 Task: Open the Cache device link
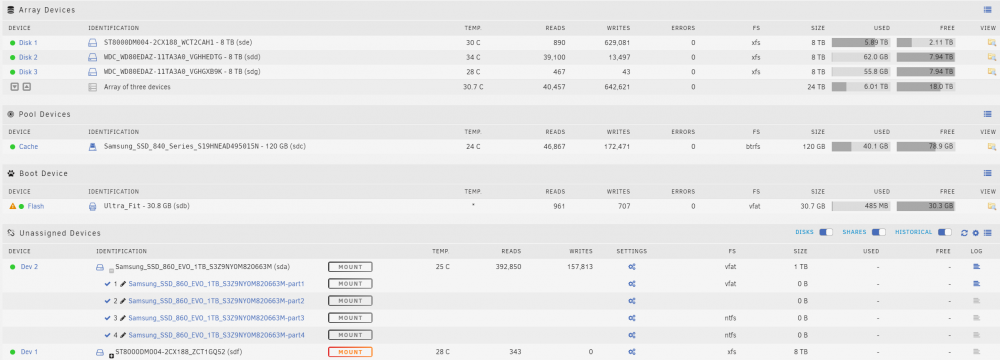click(28, 146)
